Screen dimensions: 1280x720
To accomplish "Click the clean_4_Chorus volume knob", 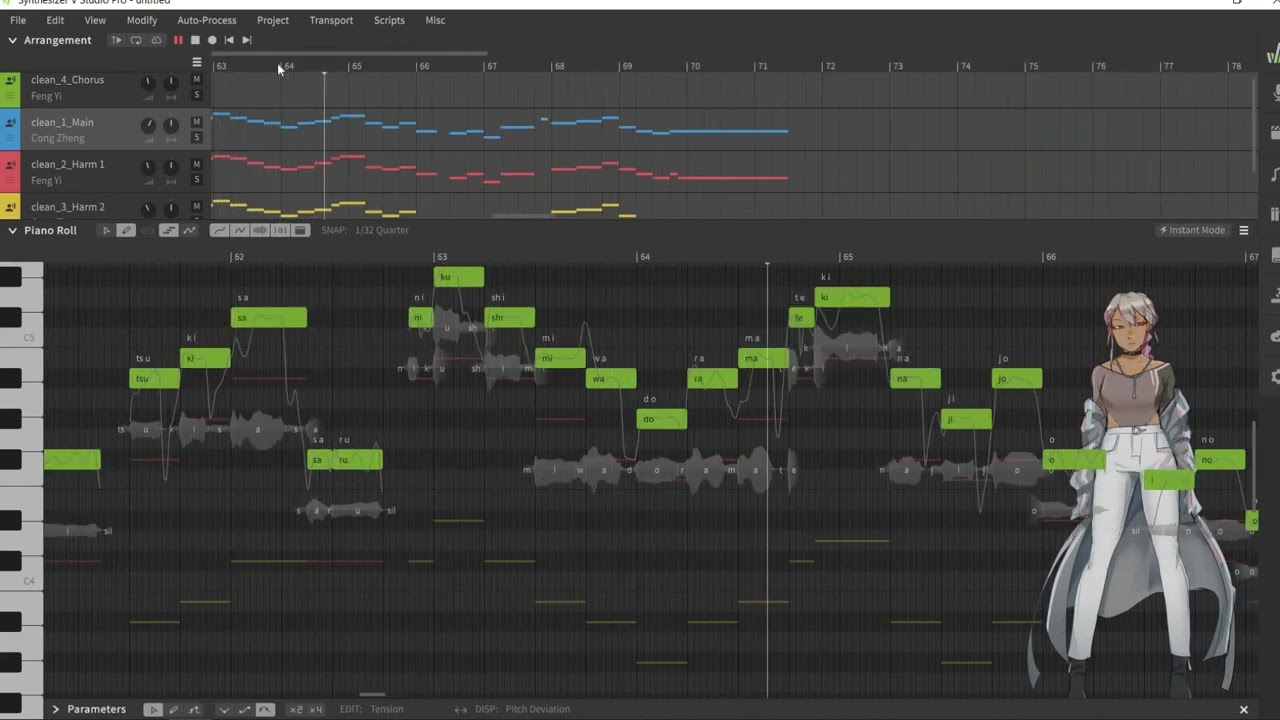I will tap(148, 82).
